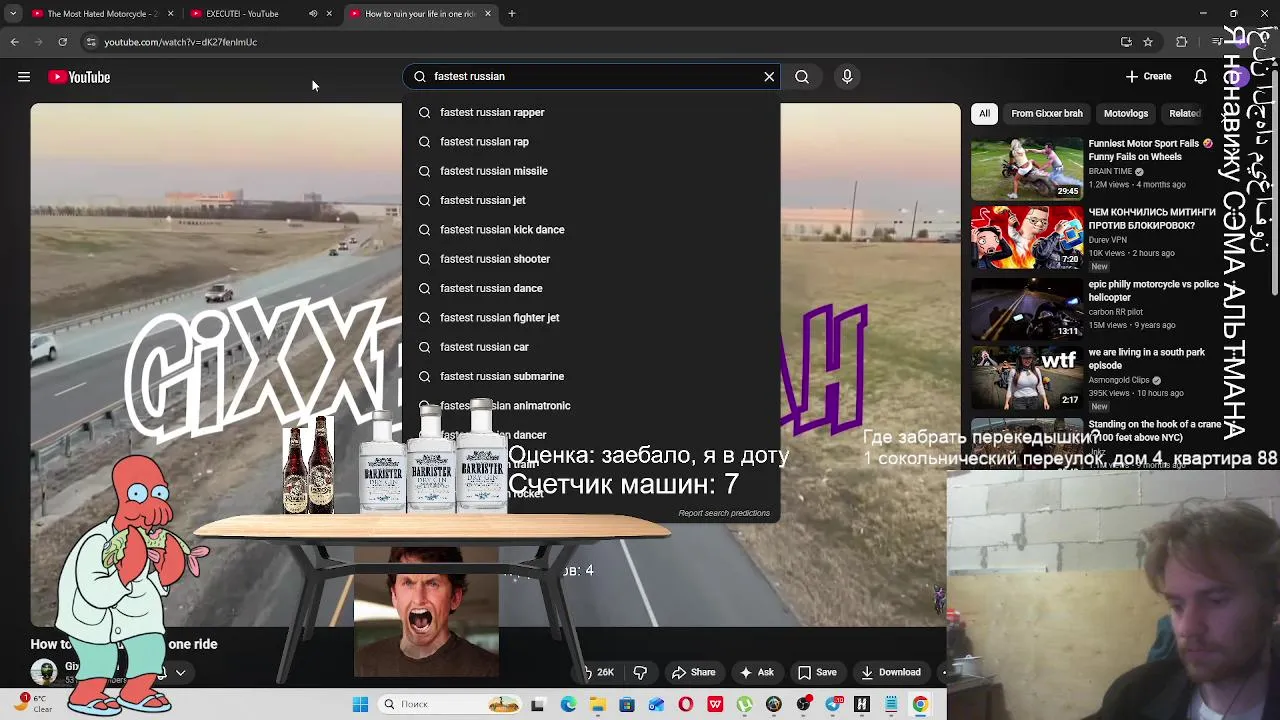Image resolution: width=1280 pixels, height=720 pixels.
Task: Open Opera browser from taskbar
Action: pos(685,704)
